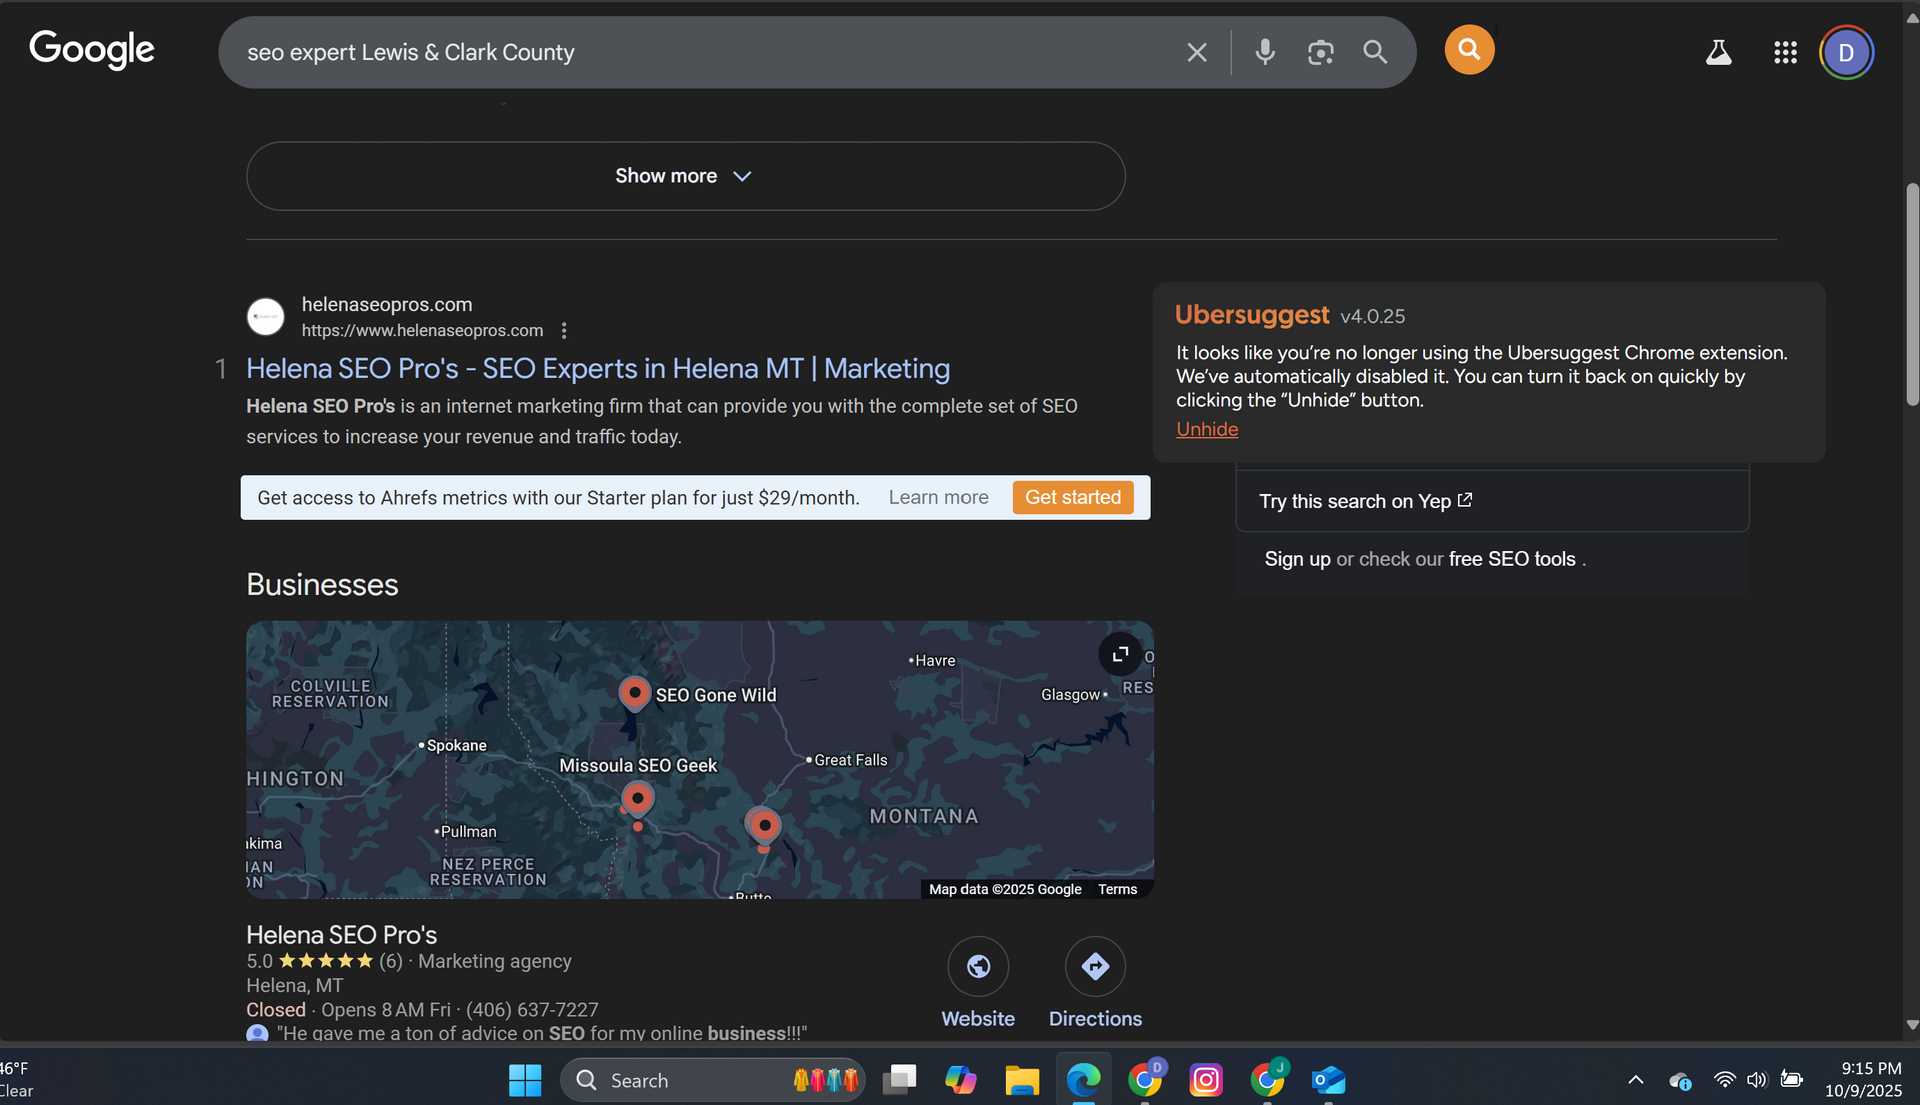Open Instagram from the taskbar

pyautogui.click(x=1206, y=1080)
